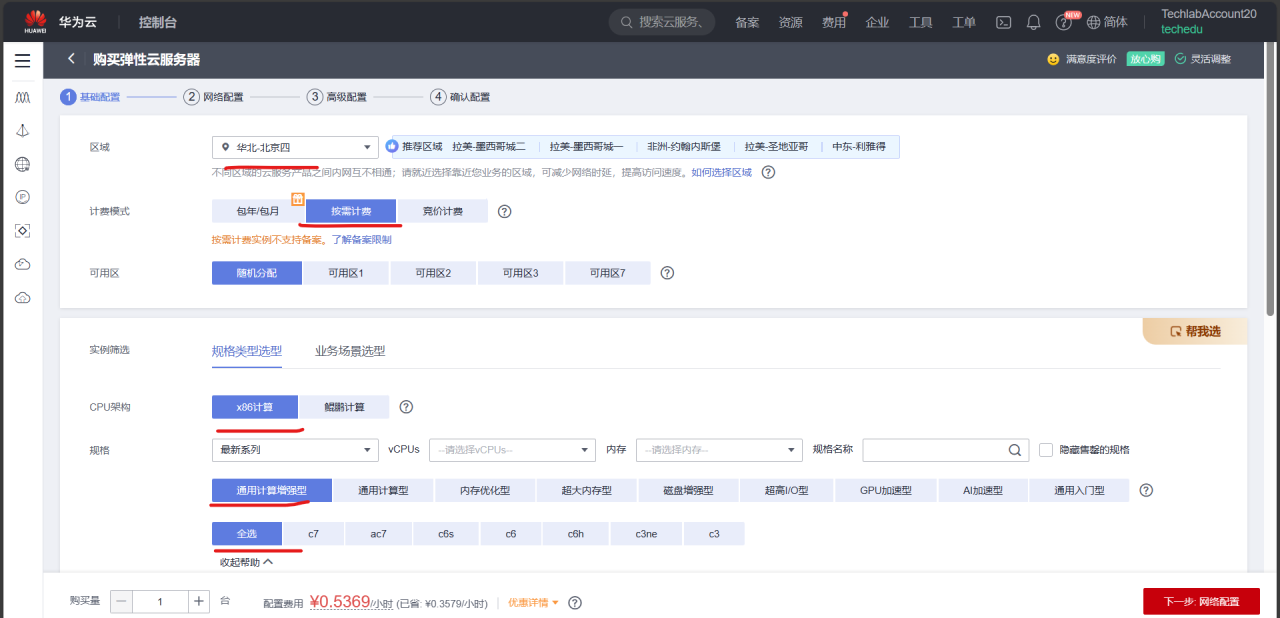Switch to the 业务场景选型 tab
Image resolution: width=1280 pixels, height=618 pixels.
coord(350,351)
